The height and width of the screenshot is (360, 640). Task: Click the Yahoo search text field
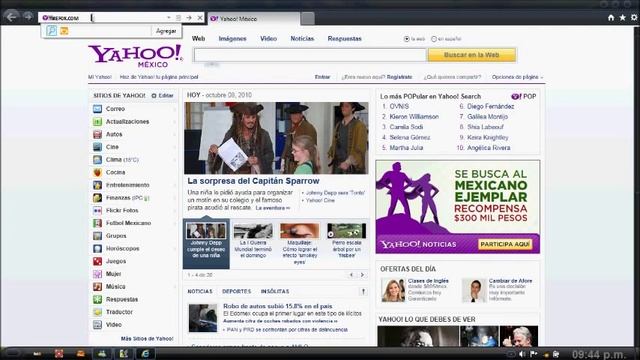(x=310, y=55)
